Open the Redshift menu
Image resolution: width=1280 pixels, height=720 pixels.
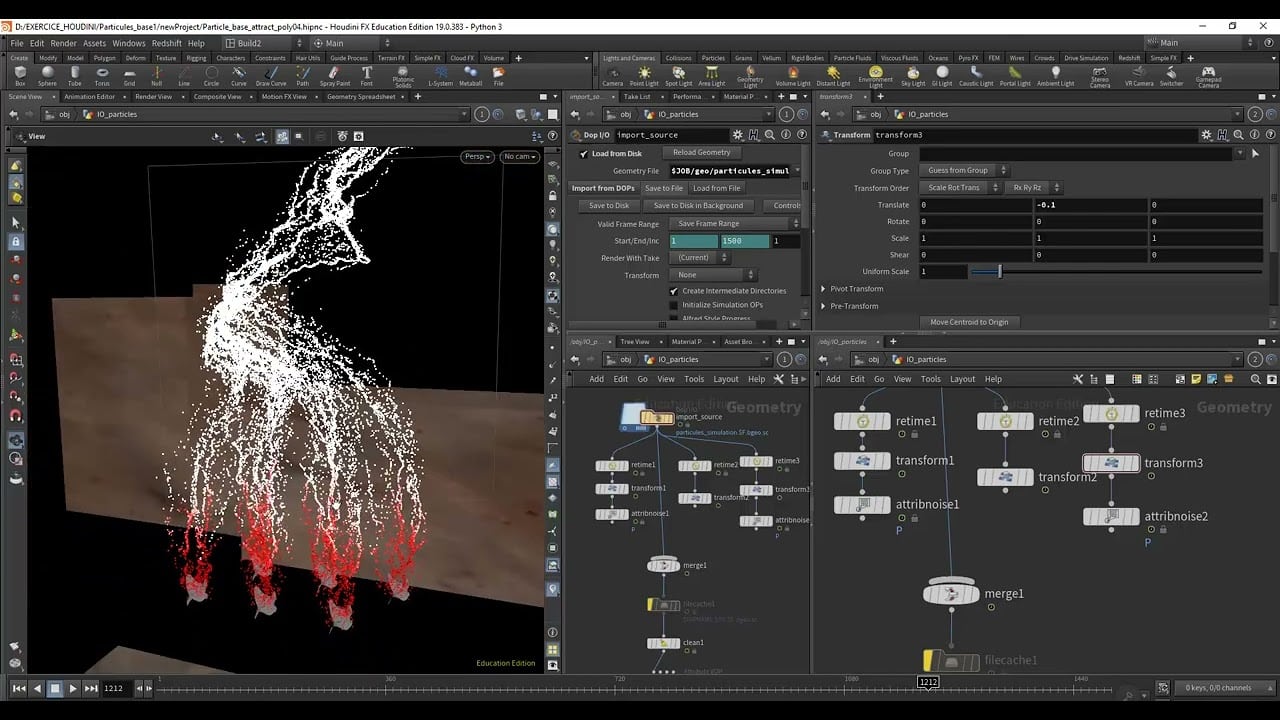[x=165, y=43]
